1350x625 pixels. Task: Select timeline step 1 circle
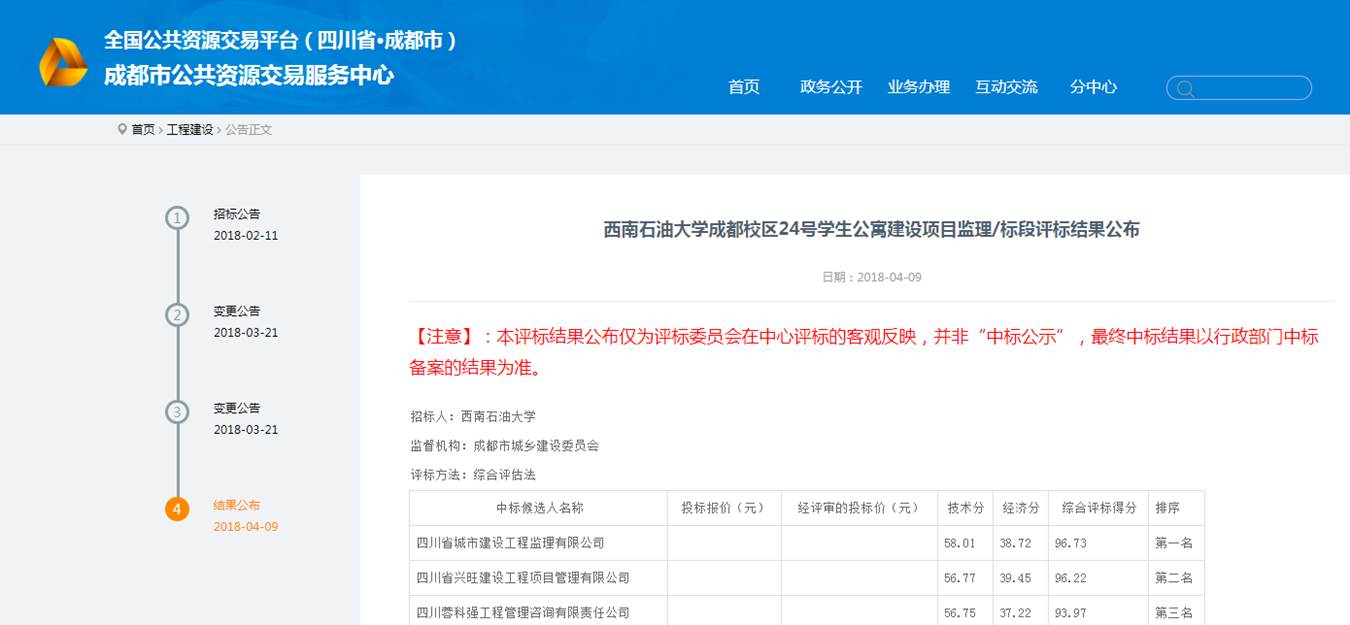tap(177, 218)
